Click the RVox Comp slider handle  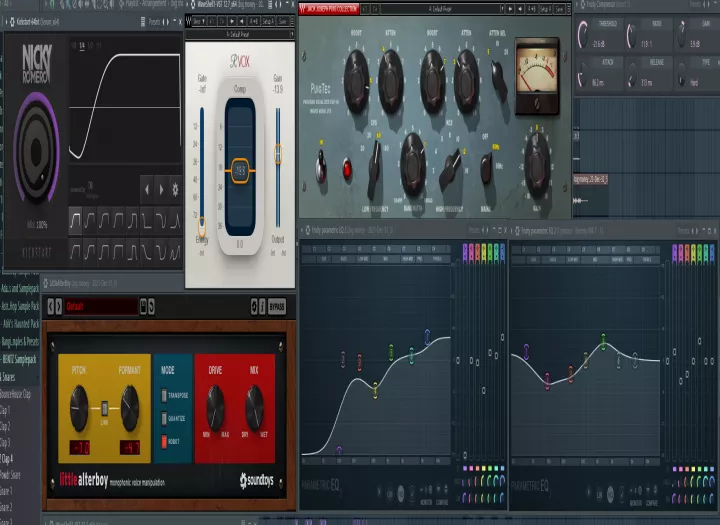click(240, 171)
